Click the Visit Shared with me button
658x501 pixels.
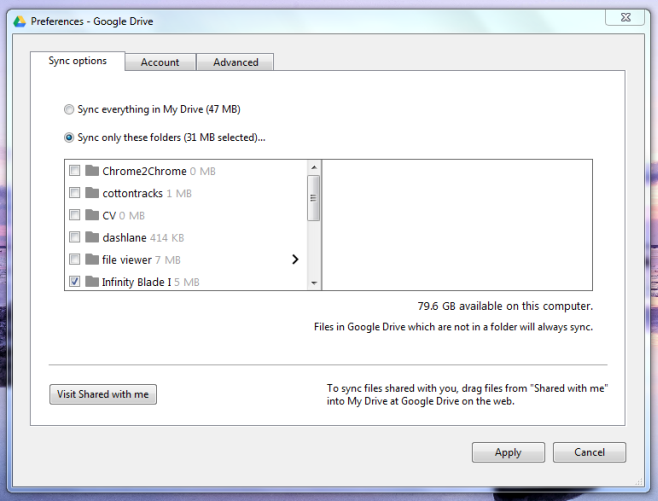coord(103,394)
